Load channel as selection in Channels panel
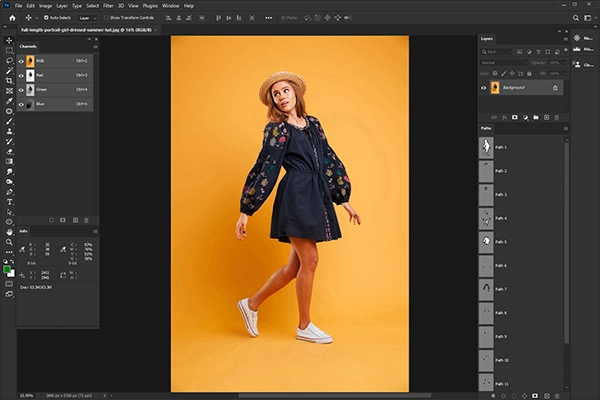This screenshot has height=400, width=600. point(51,220)
